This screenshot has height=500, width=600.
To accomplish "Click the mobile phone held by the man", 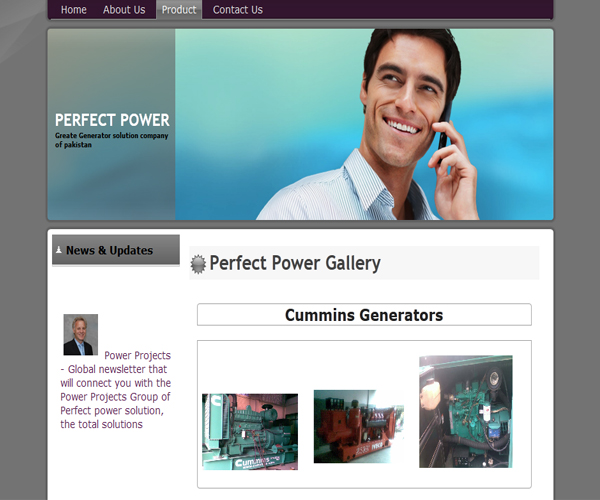I will click(444, 132).
